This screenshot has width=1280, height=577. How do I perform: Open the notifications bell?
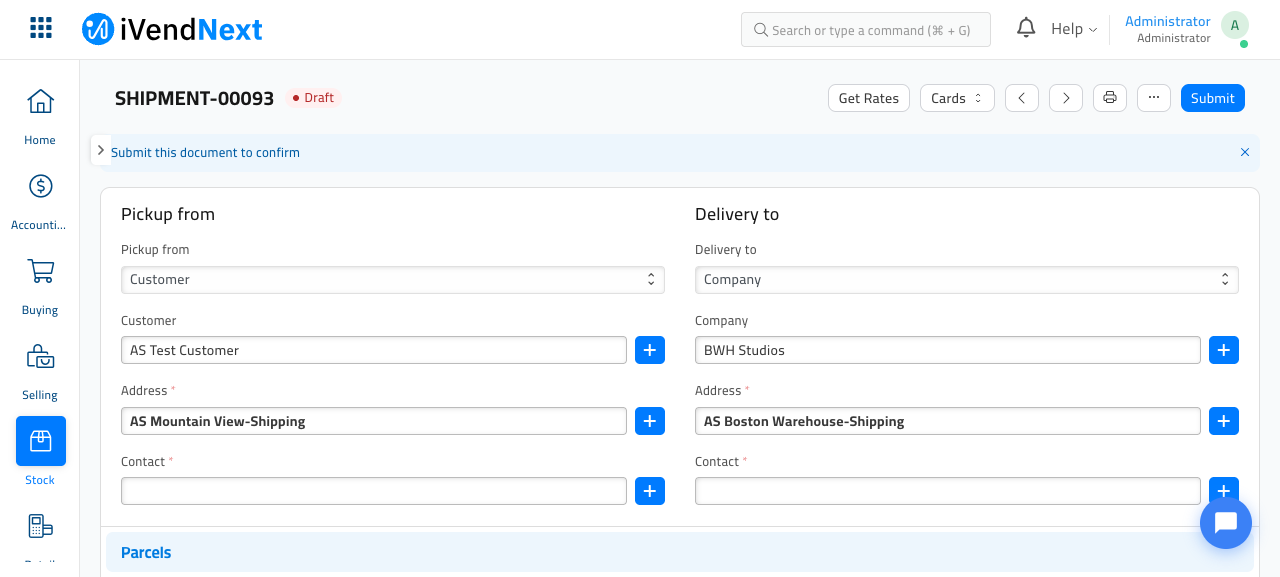click(x=1026, y=28)
